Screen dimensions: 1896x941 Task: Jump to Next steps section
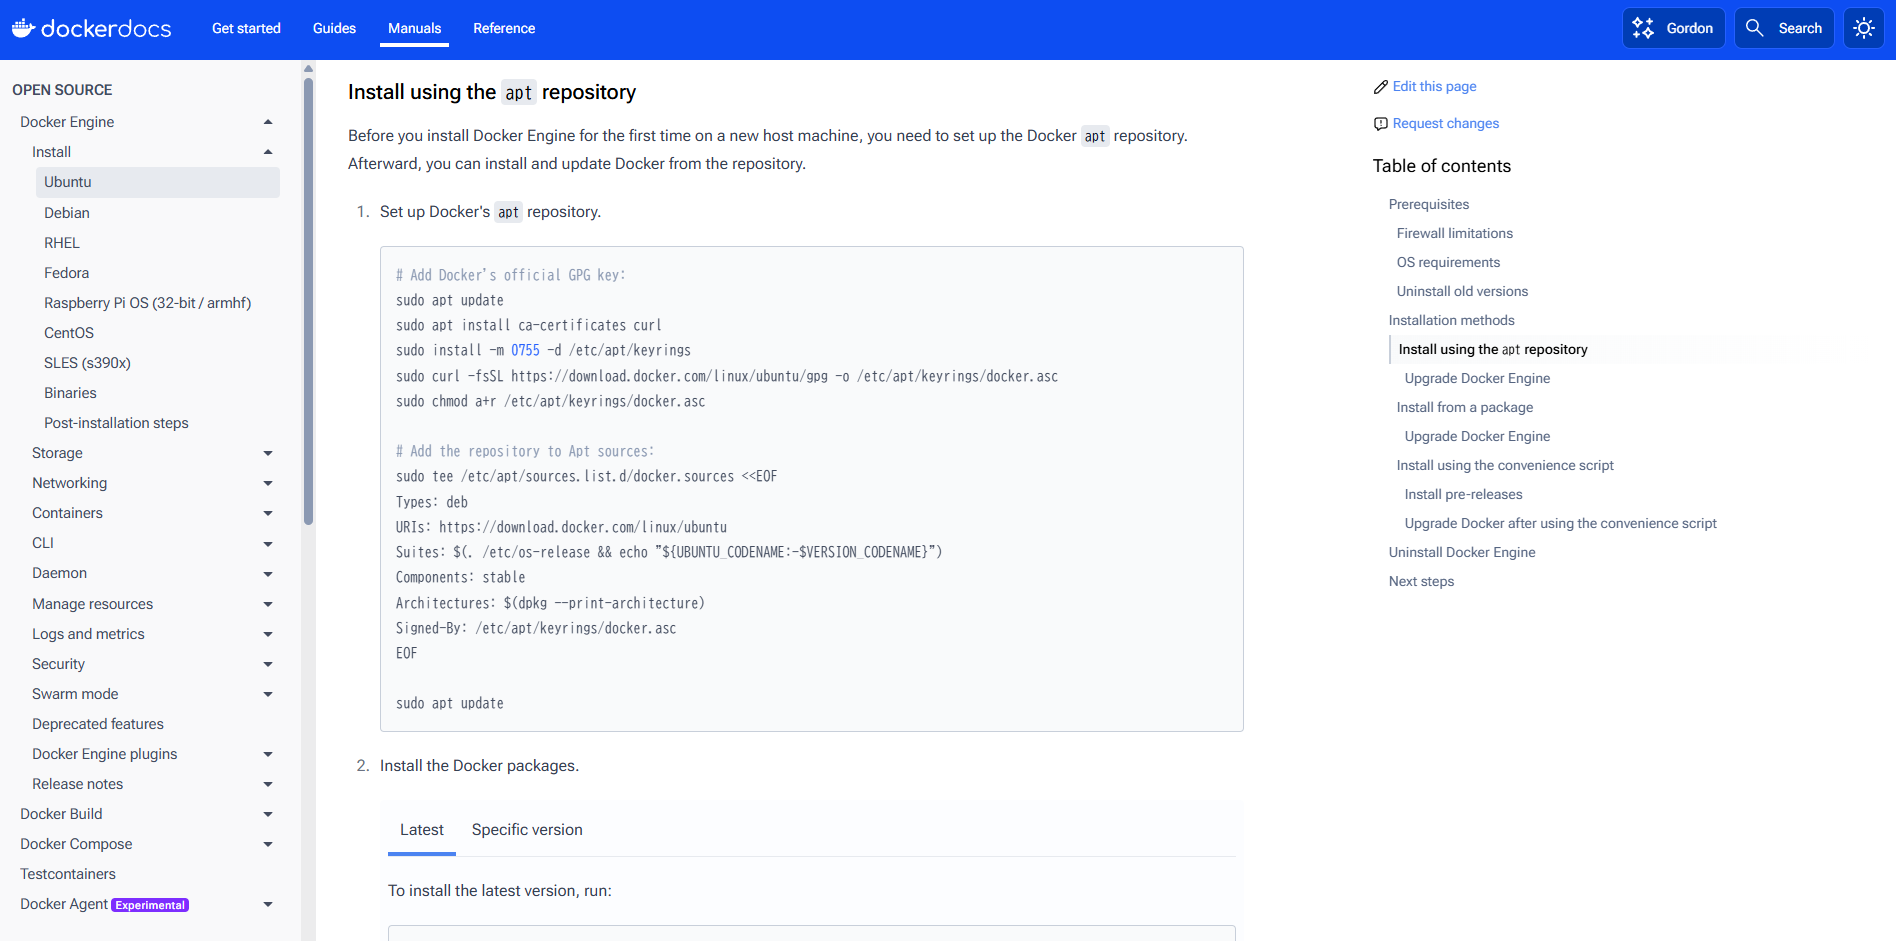(x=1421, y=581)
